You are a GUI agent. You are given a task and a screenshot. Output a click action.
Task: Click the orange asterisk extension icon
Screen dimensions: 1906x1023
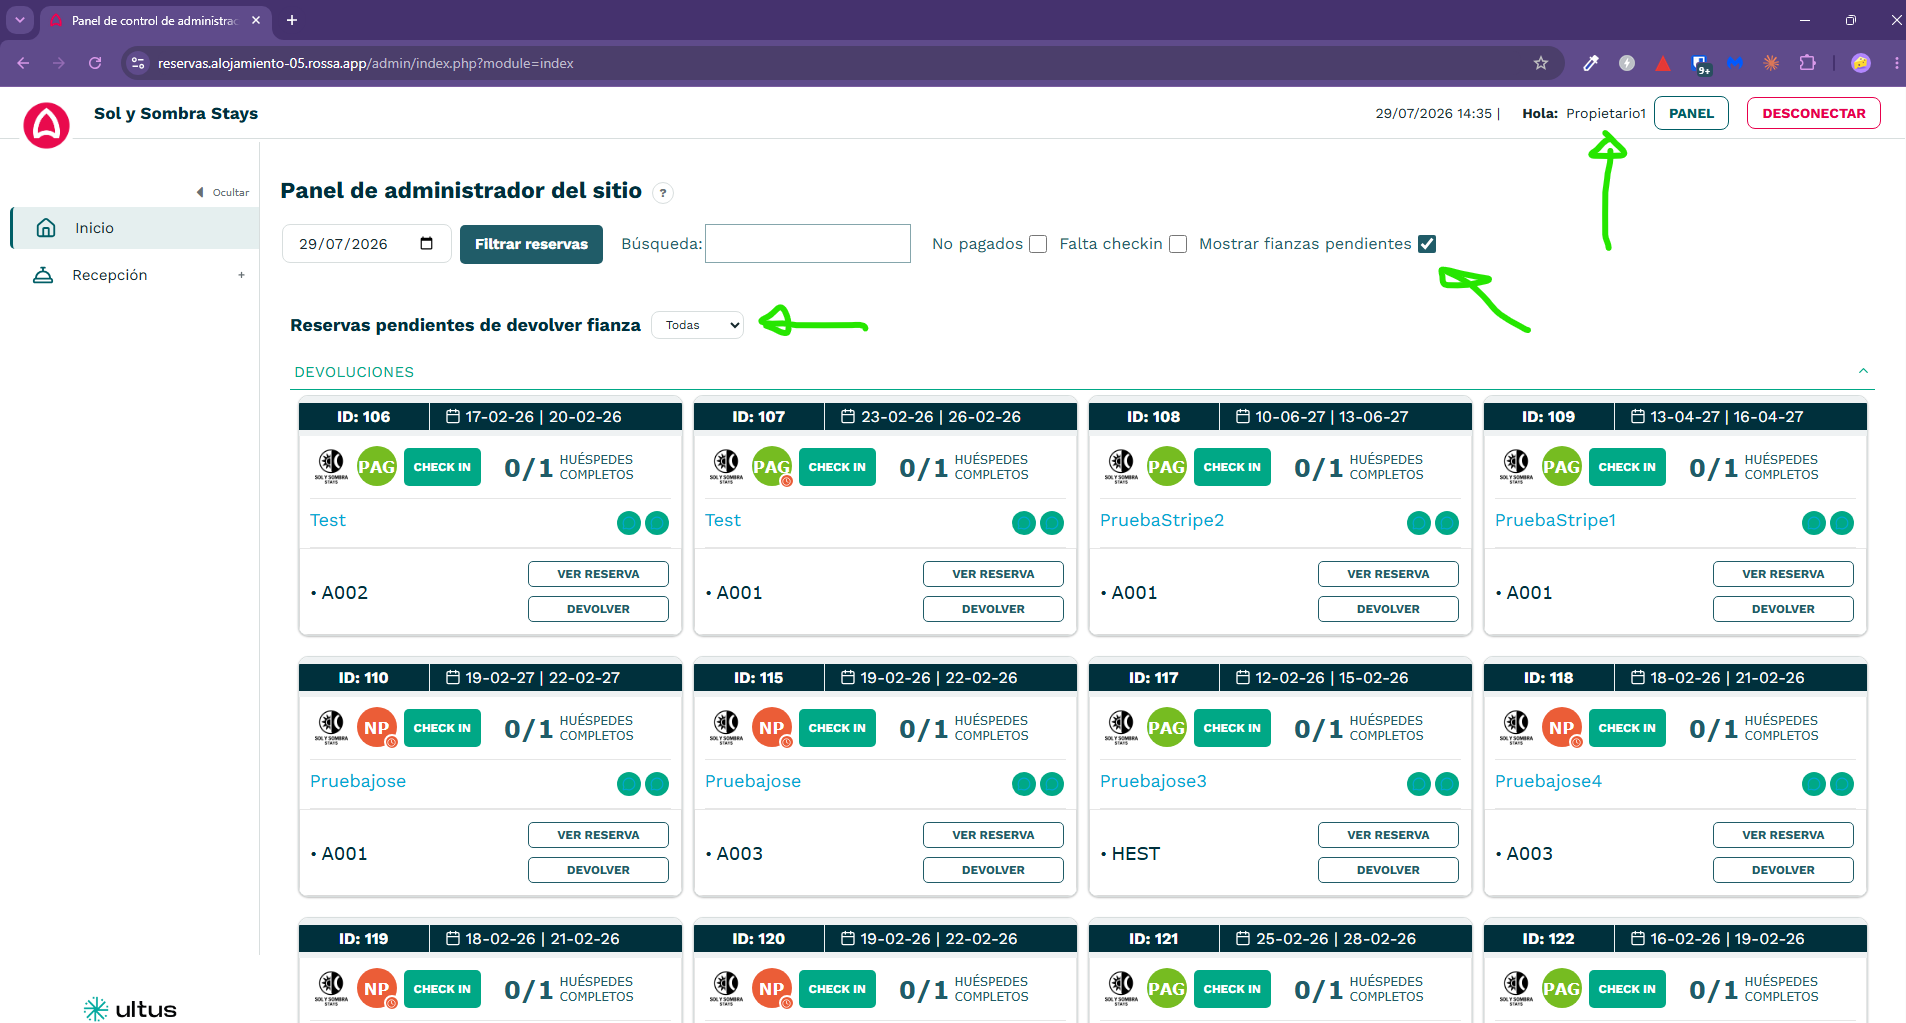pyautogui.click(x=1771, y=63)
